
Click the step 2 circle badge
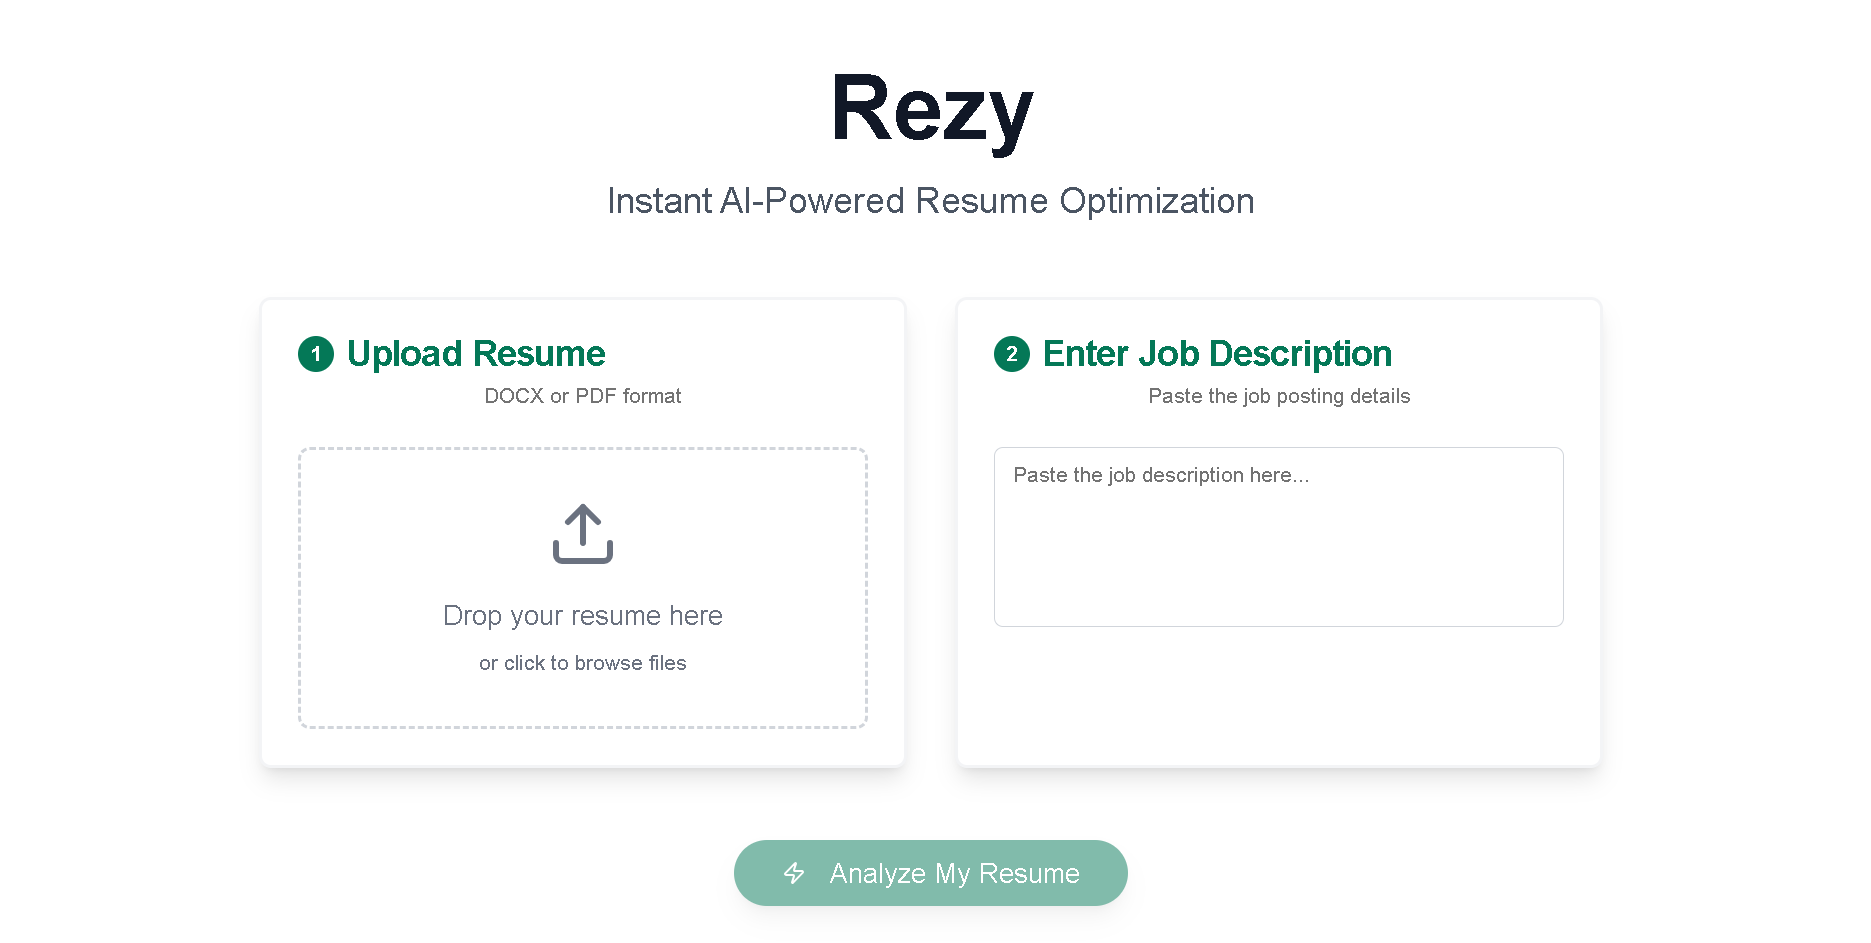click(1011, 354)
